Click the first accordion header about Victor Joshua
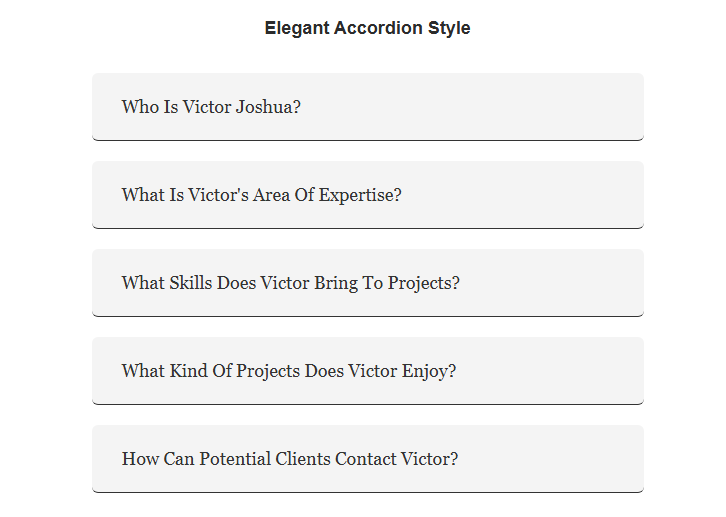This screenshot has width=726, height=517. [368, 107]
